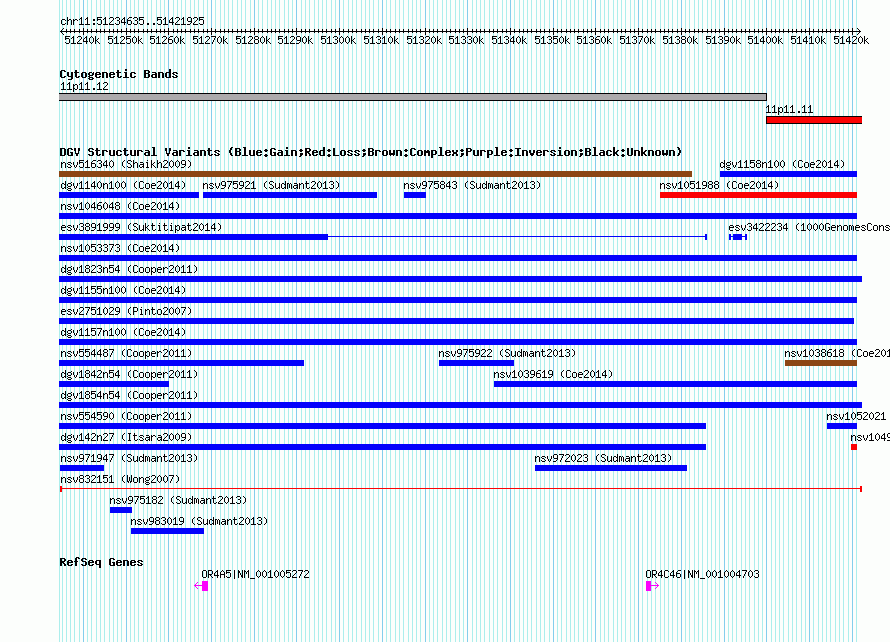
Task: Click the red nsv1051988 loss variant bar
Action: [758, 195]
